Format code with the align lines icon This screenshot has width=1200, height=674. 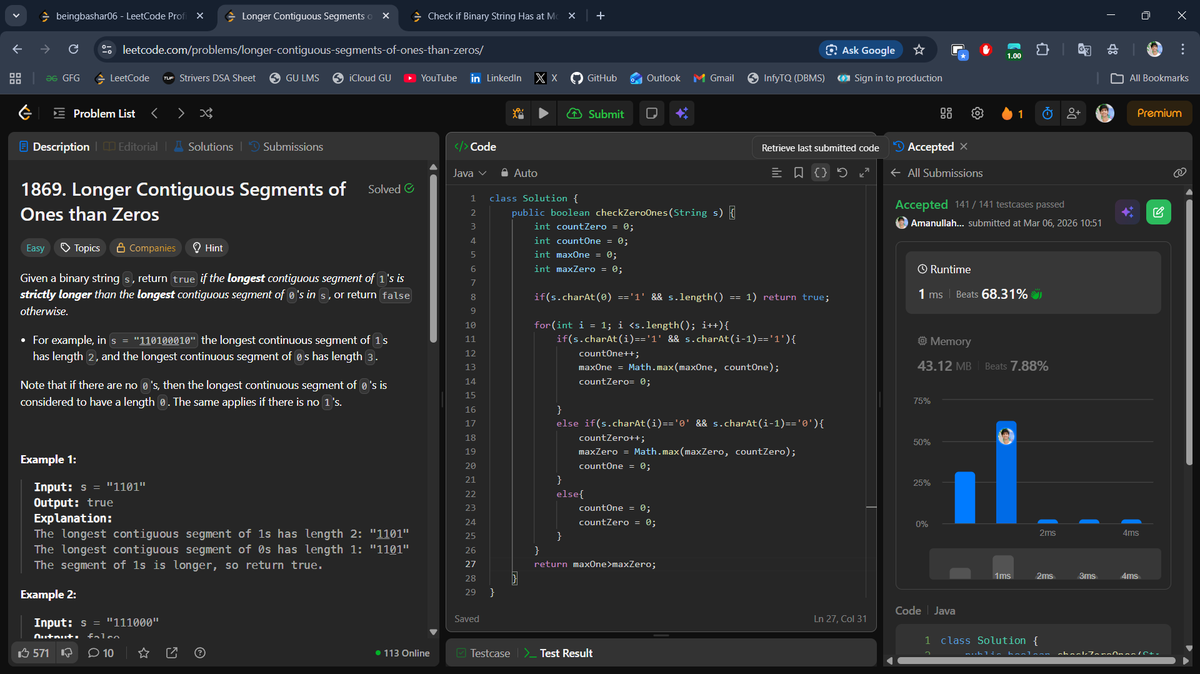(778, 173)
